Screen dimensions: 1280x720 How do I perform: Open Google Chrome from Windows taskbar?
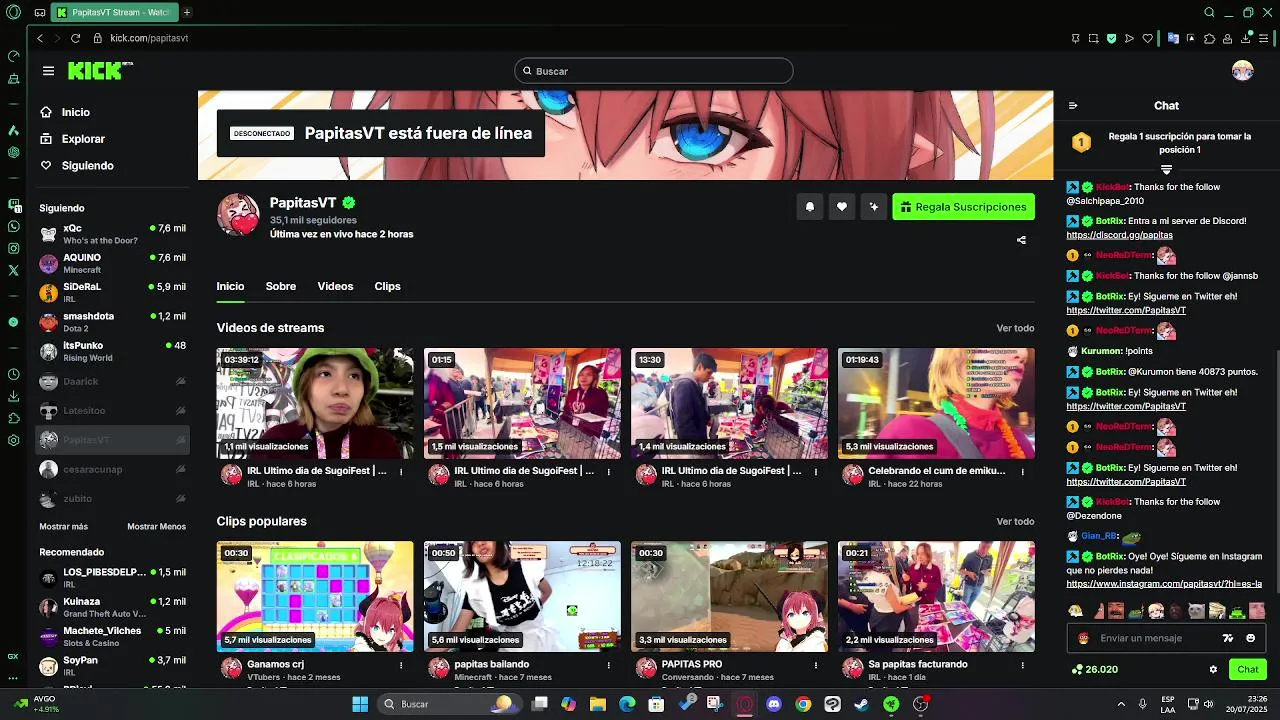(803, 704)
